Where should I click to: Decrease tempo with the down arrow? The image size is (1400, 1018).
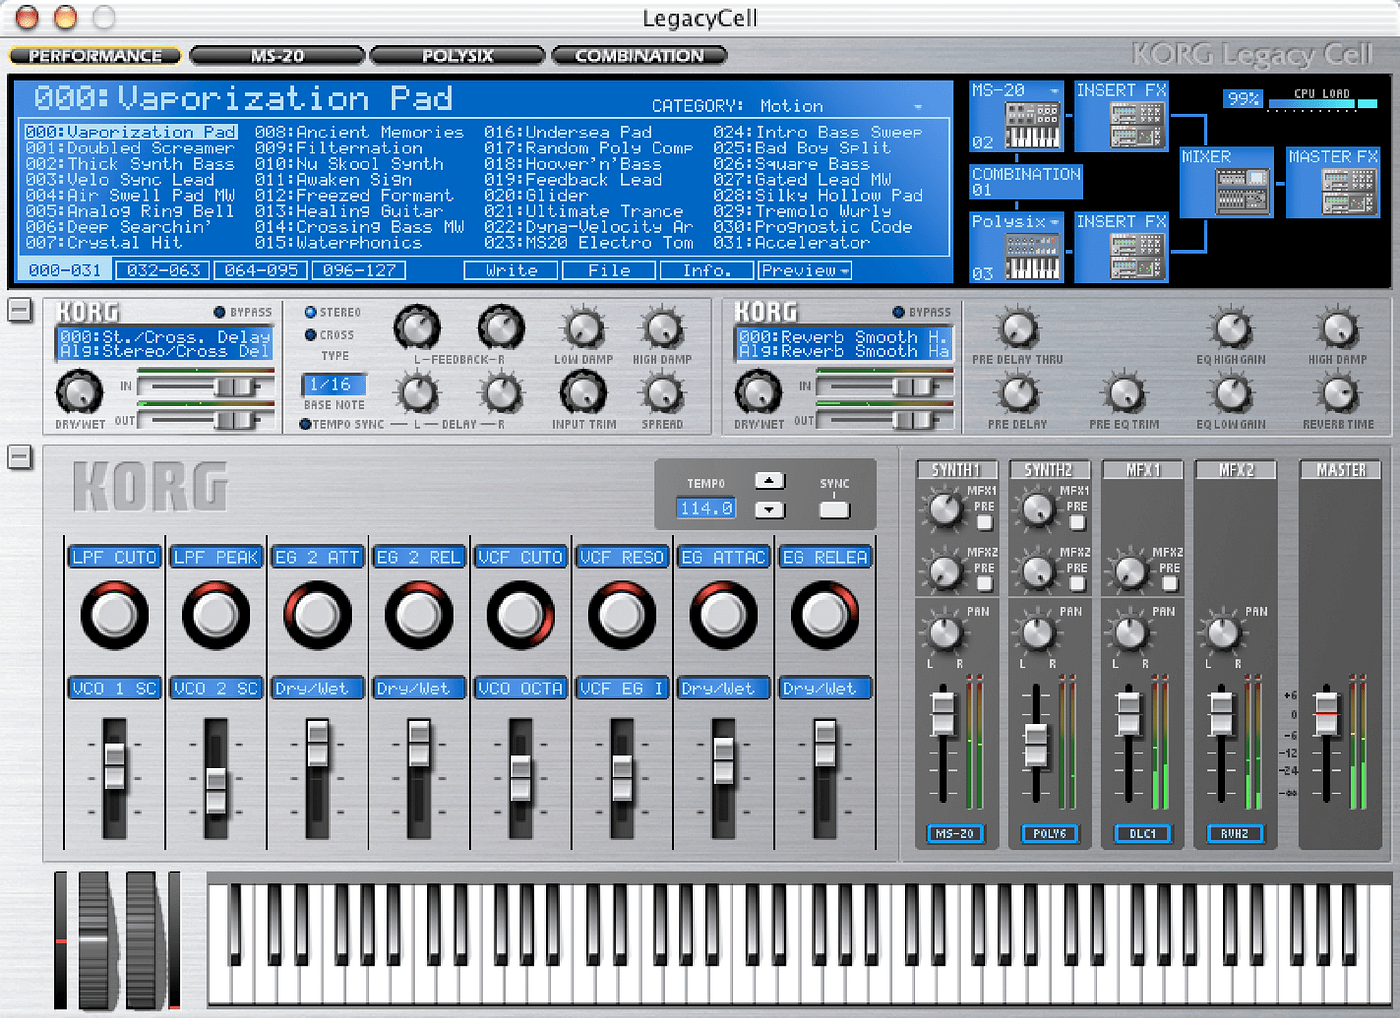pos(769,510)
